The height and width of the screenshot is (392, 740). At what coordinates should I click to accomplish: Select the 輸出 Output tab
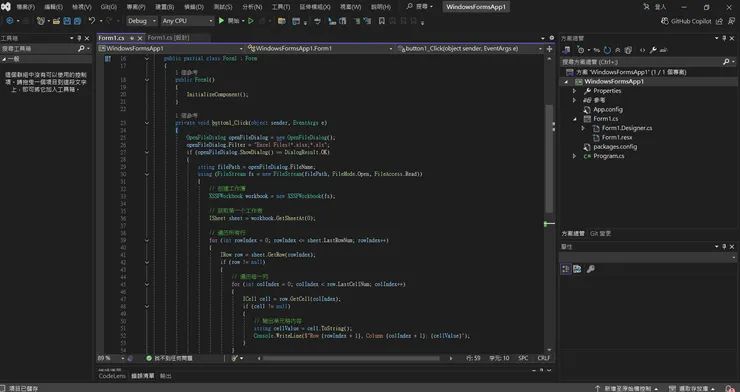tap(166, 376)
